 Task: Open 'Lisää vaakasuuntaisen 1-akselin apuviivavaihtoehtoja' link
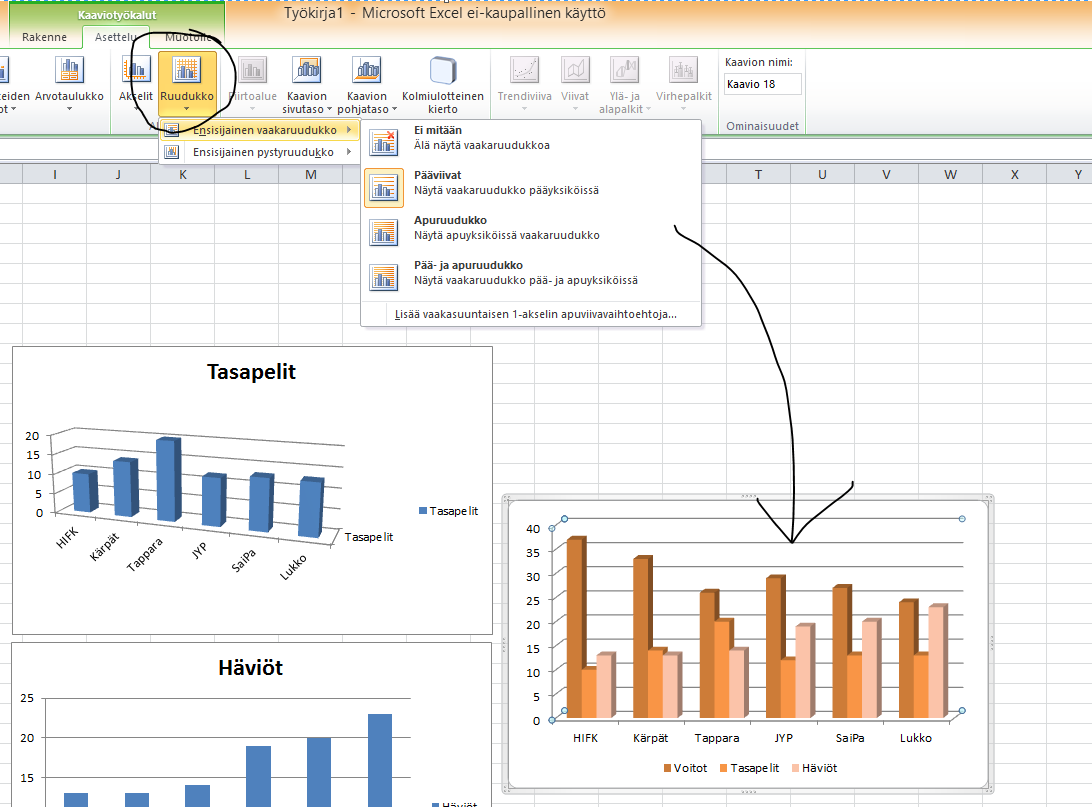coord(535,314)
